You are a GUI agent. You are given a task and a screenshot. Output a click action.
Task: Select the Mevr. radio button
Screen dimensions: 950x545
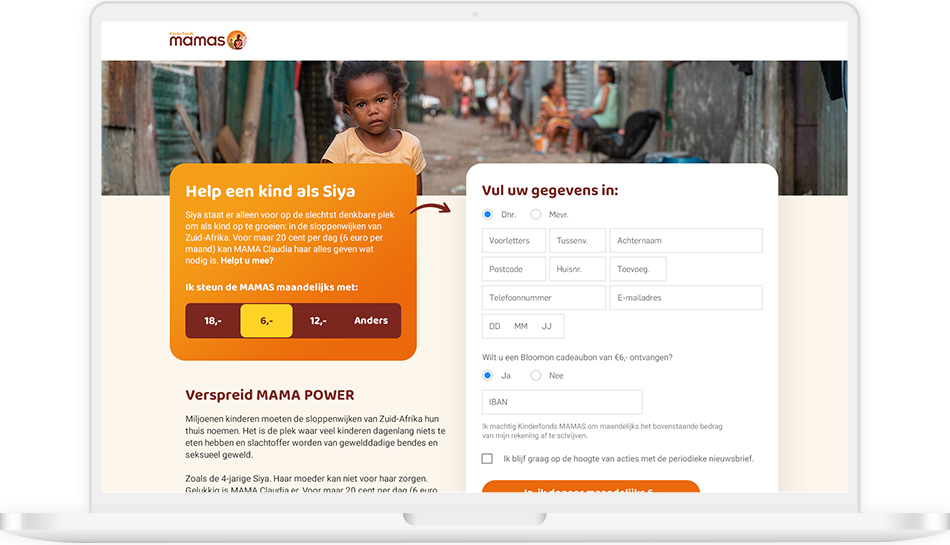coord(536,214)
